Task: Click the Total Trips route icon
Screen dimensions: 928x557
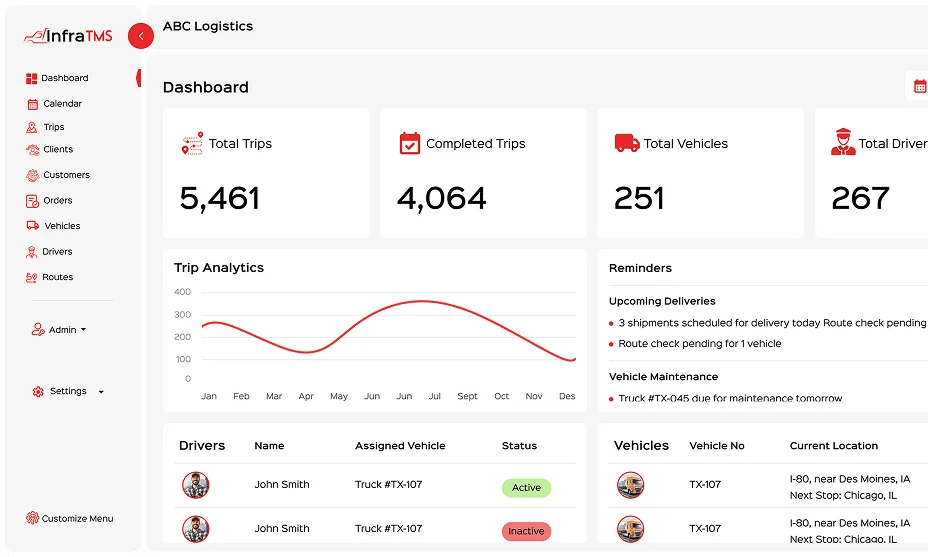Action: [x=192, y=144]
